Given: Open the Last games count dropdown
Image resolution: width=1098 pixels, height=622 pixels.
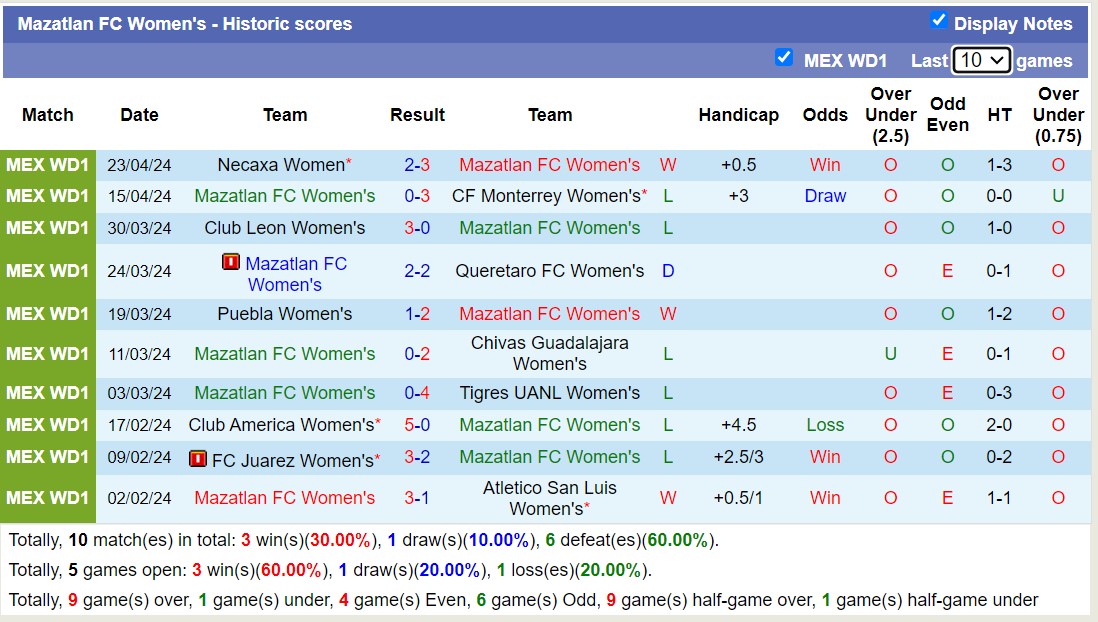Looking at the screenshot, I should (981, 60).
